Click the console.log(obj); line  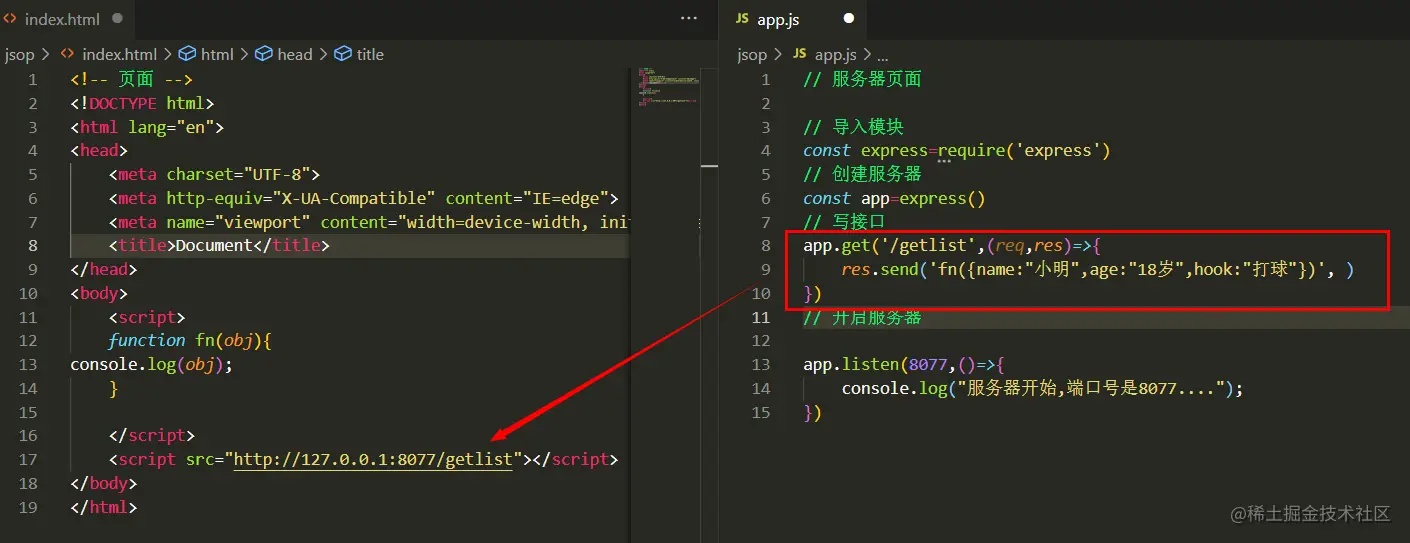(151, 364)
